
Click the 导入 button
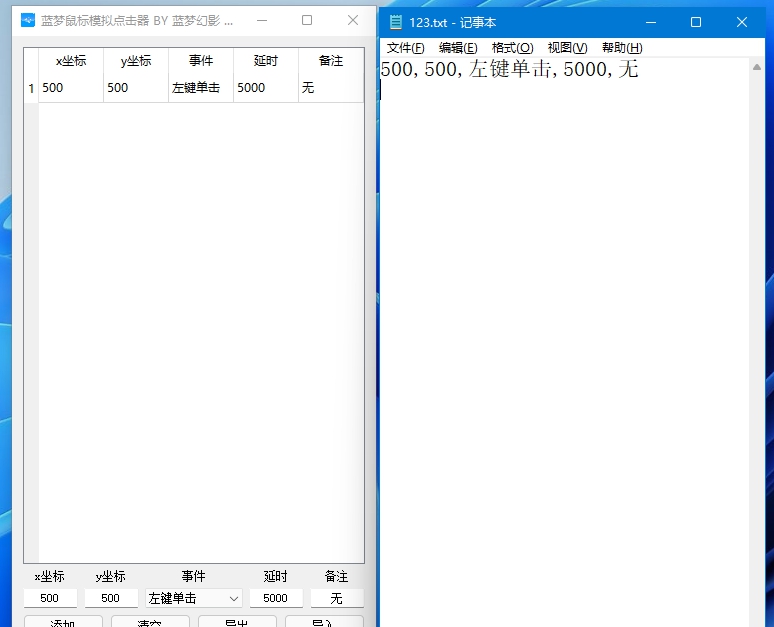click(x=324, y=622)
